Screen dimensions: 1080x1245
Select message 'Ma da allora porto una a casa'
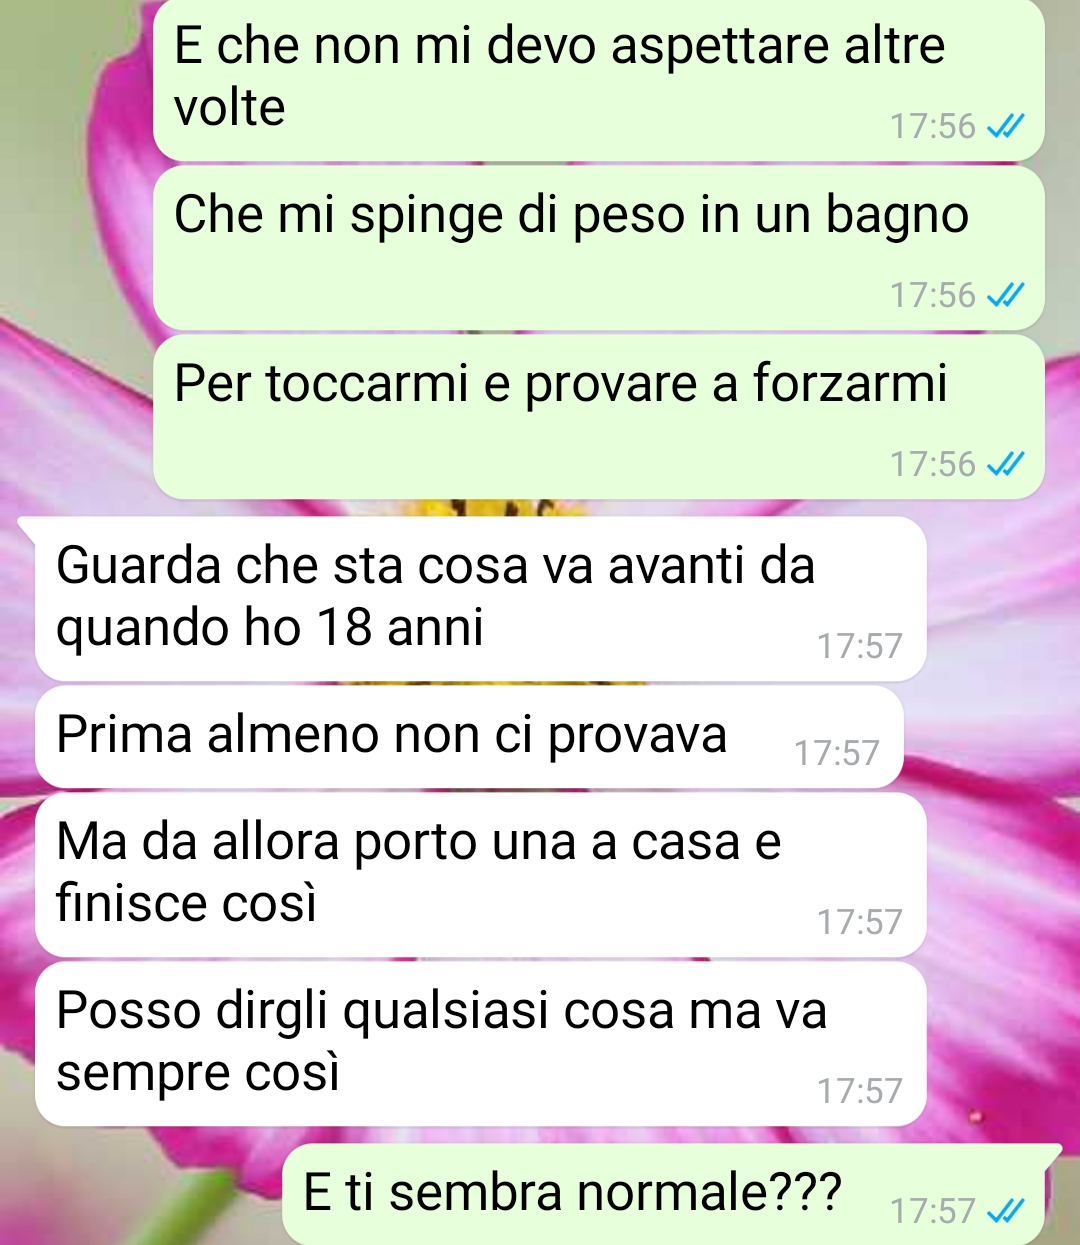coord(481,875)
